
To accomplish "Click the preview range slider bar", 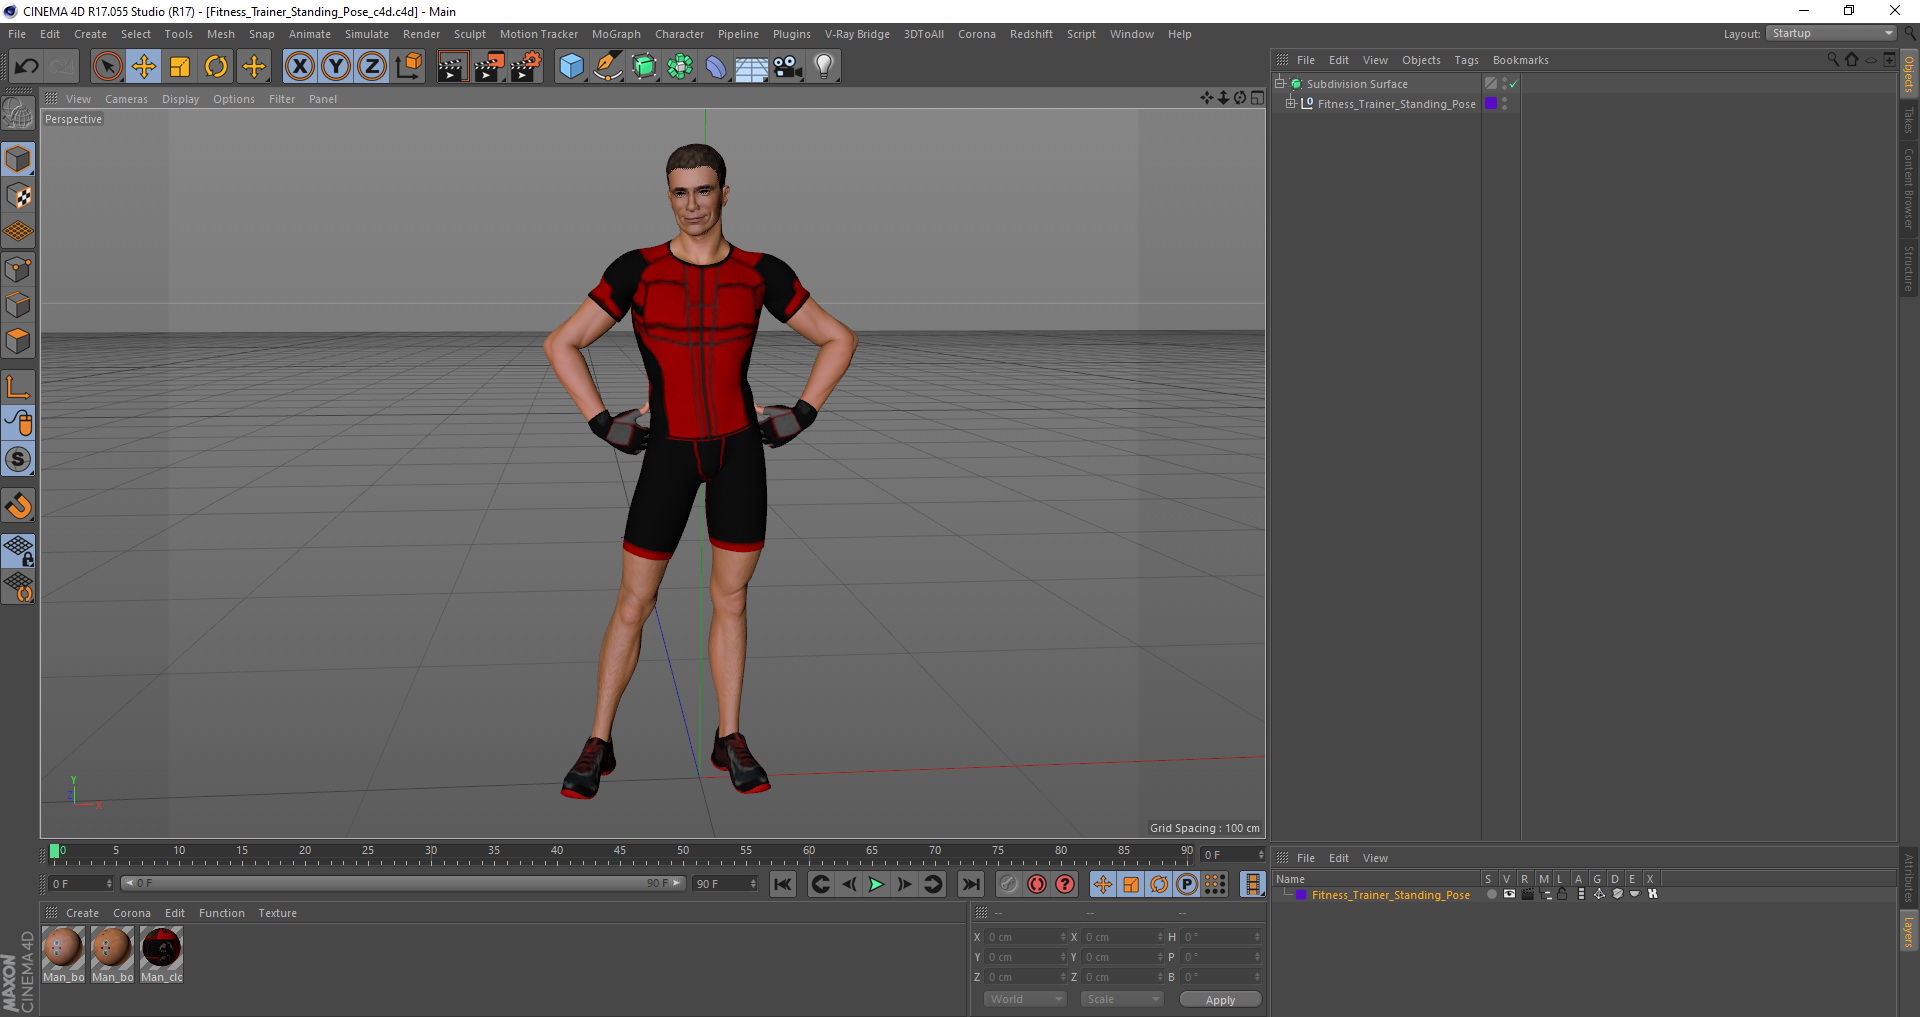I will click(403, 883).
